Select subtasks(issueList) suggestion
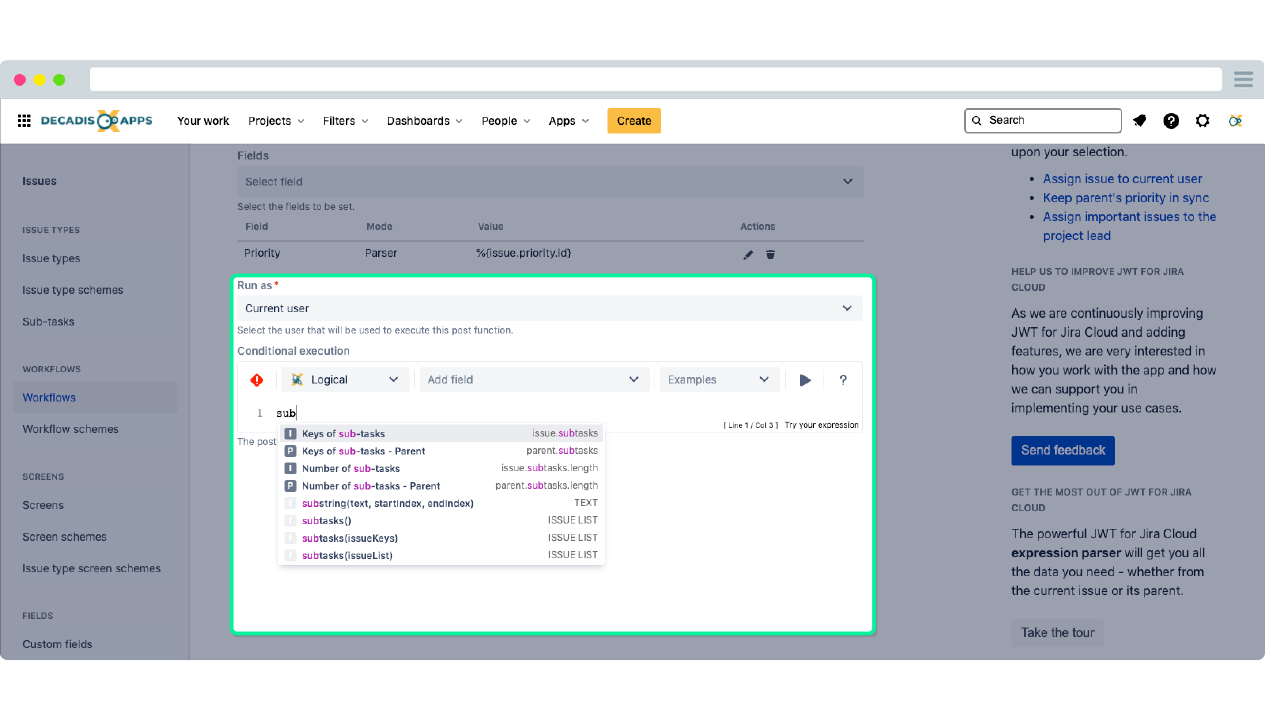Screen dimensions: 1265x720 [441, 555]
